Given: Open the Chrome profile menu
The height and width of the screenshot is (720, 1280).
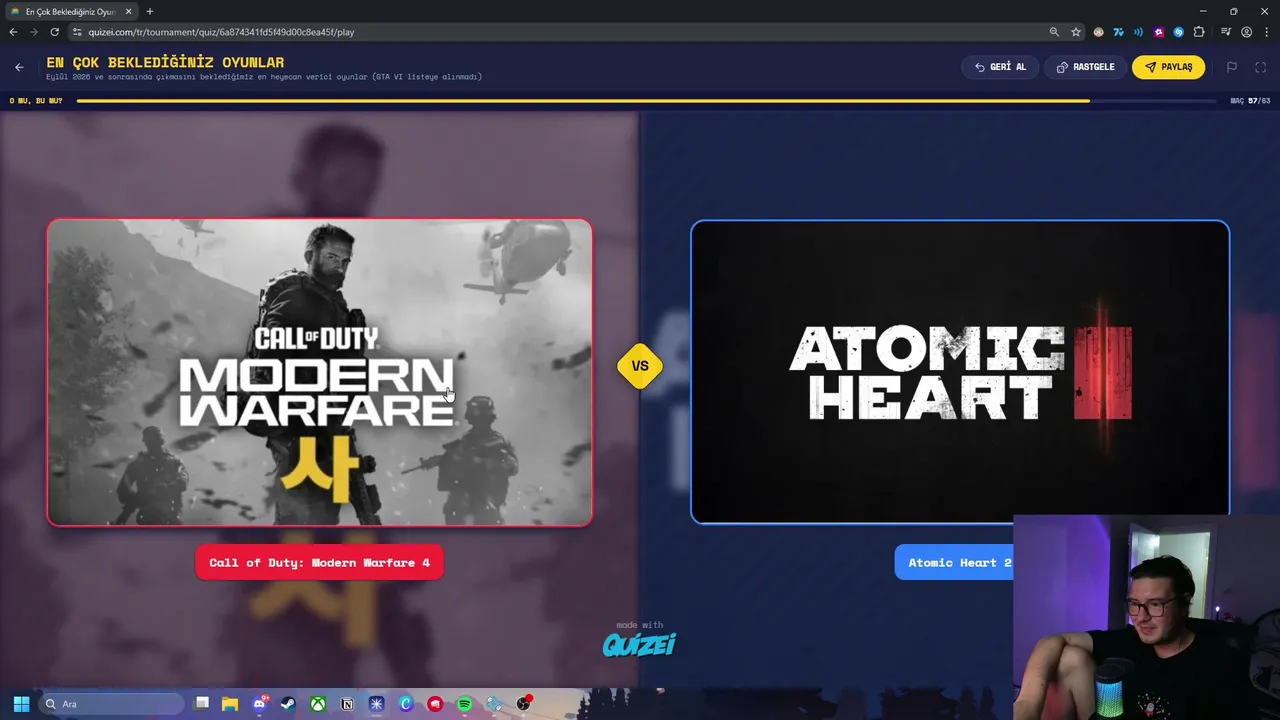Looking at the screenshot, I should click(1246, 32).
